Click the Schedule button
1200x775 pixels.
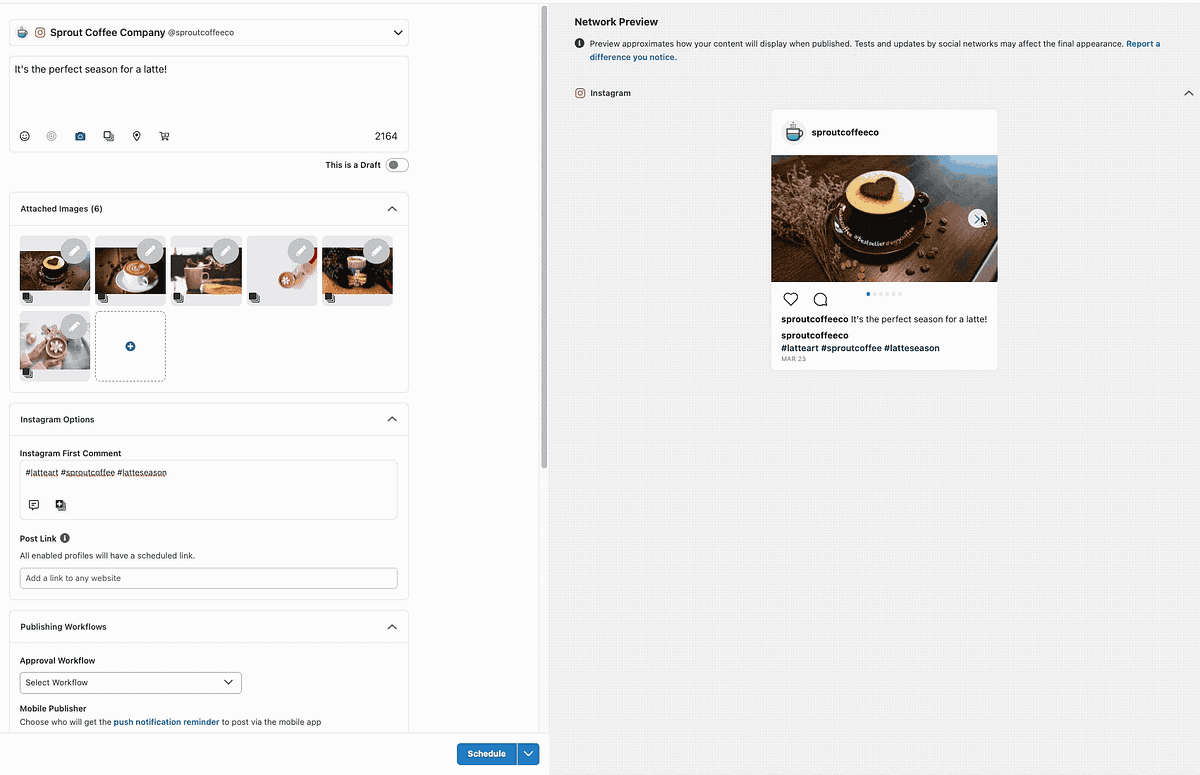[x=486, y=753]
